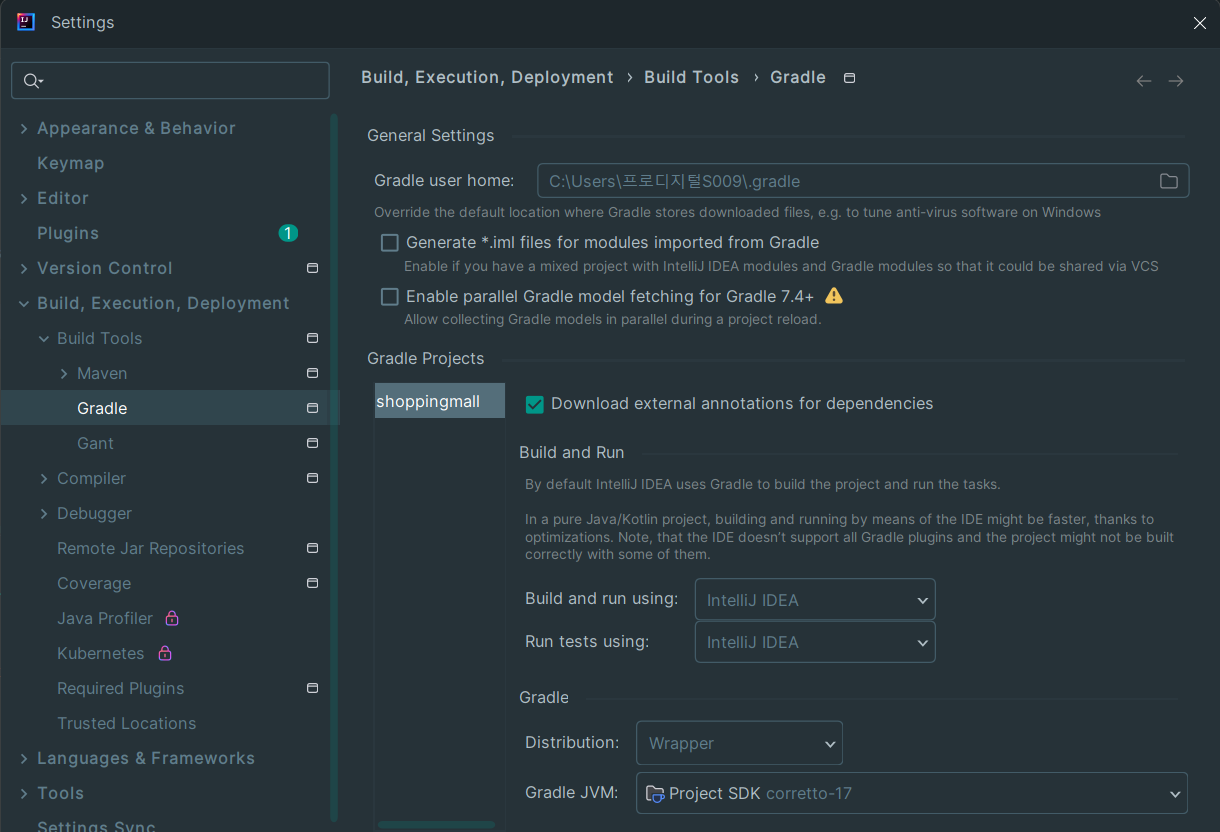
Task: Go back with the left arrow
Action: 1144,81
